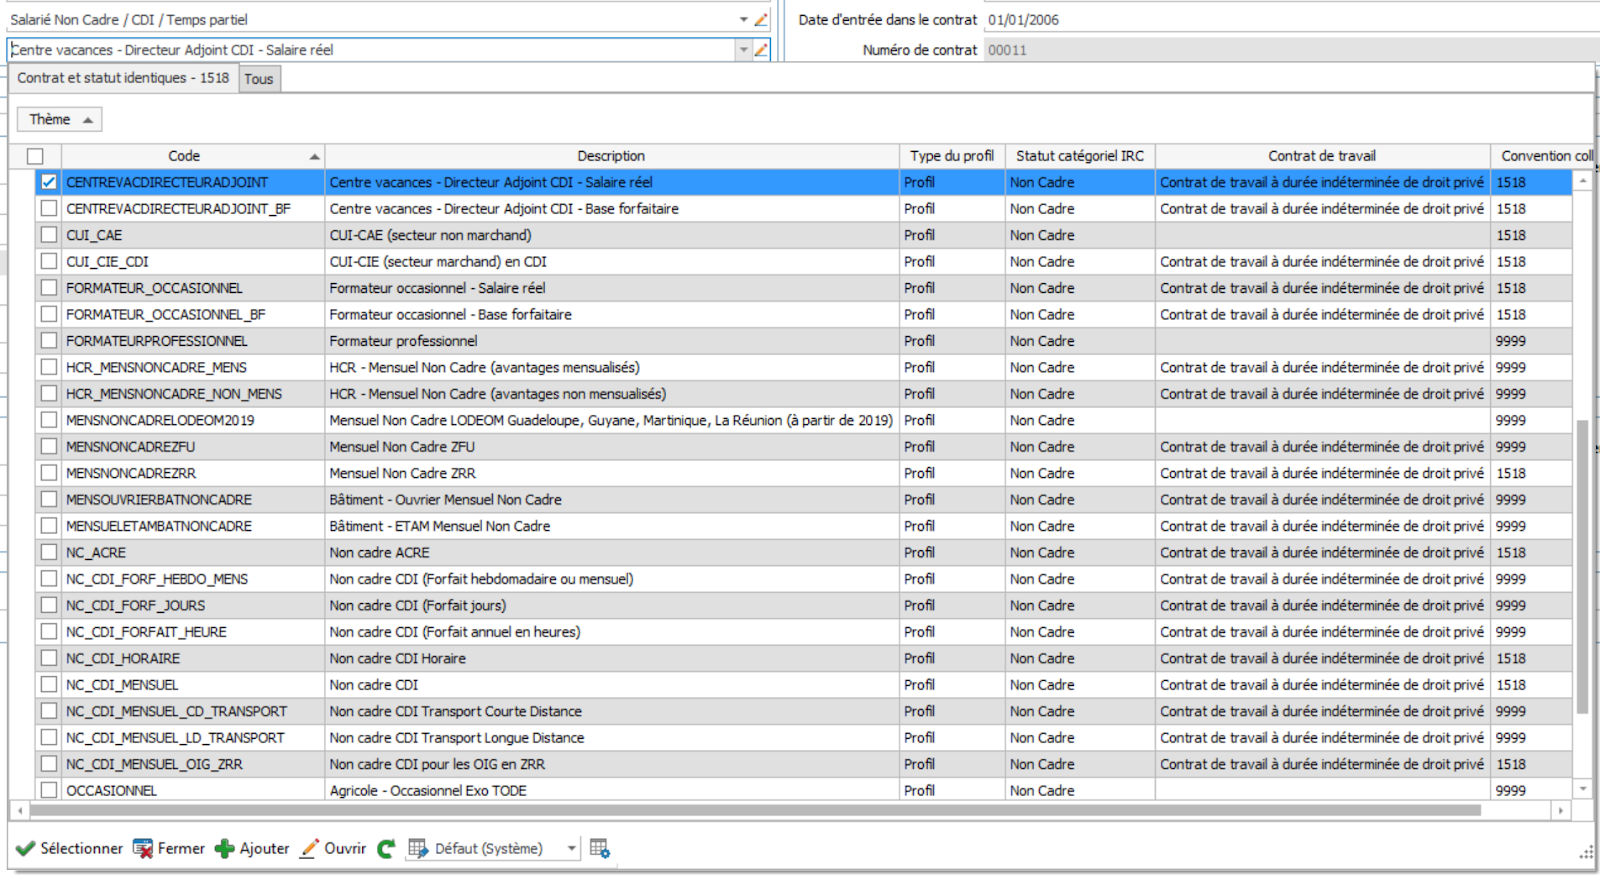Select the Contrat et statut identiques - 1518 tab
The height and width of the screenshot is (875, 1600).
pos(123,78)
